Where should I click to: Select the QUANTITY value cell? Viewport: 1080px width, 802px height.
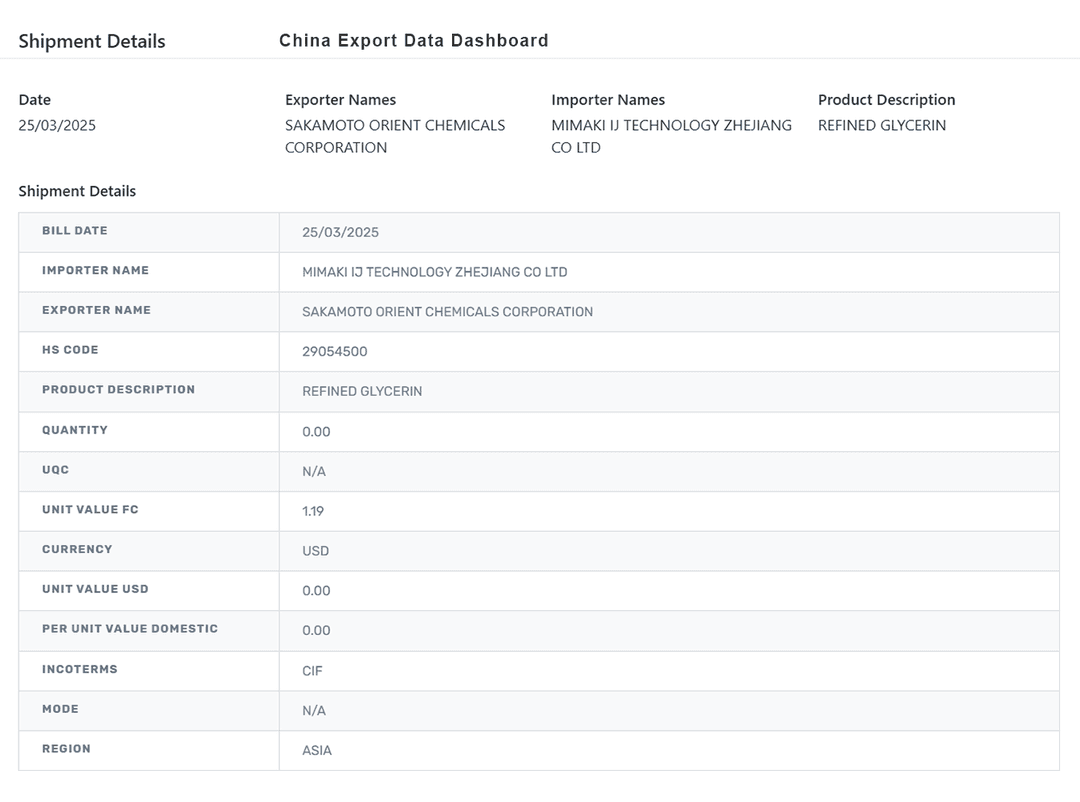[316, 432]
